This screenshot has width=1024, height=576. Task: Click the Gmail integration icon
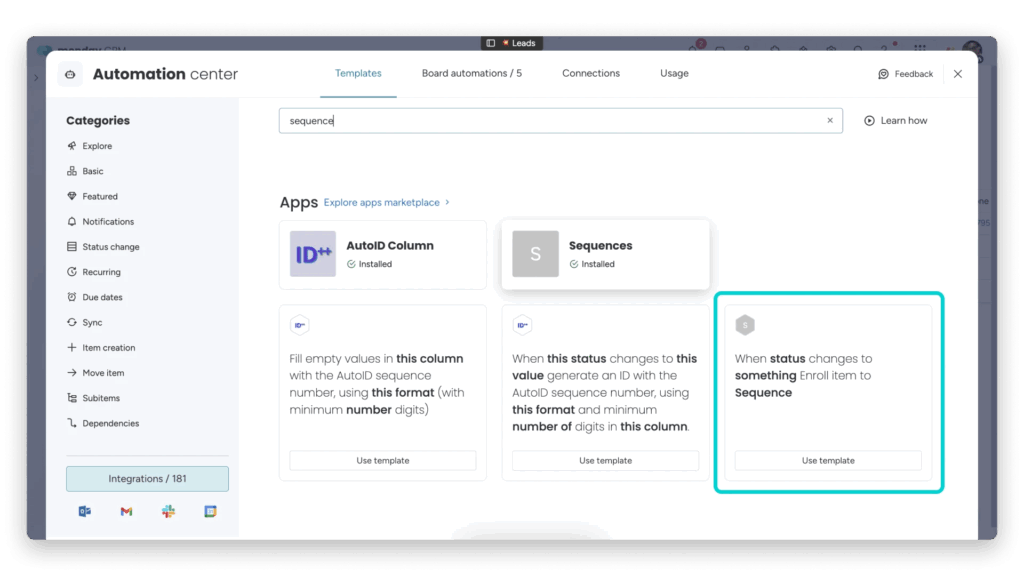click(126, 511)
